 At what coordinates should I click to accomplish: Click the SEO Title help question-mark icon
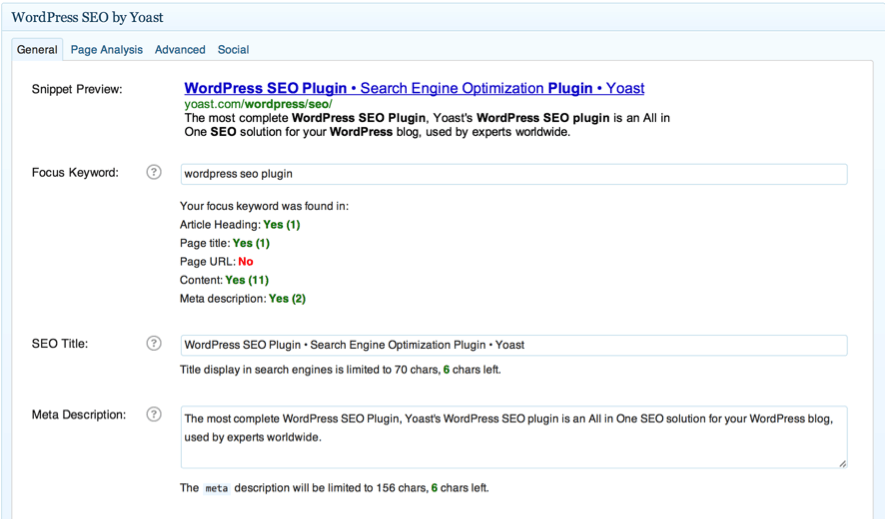[153, 343]
